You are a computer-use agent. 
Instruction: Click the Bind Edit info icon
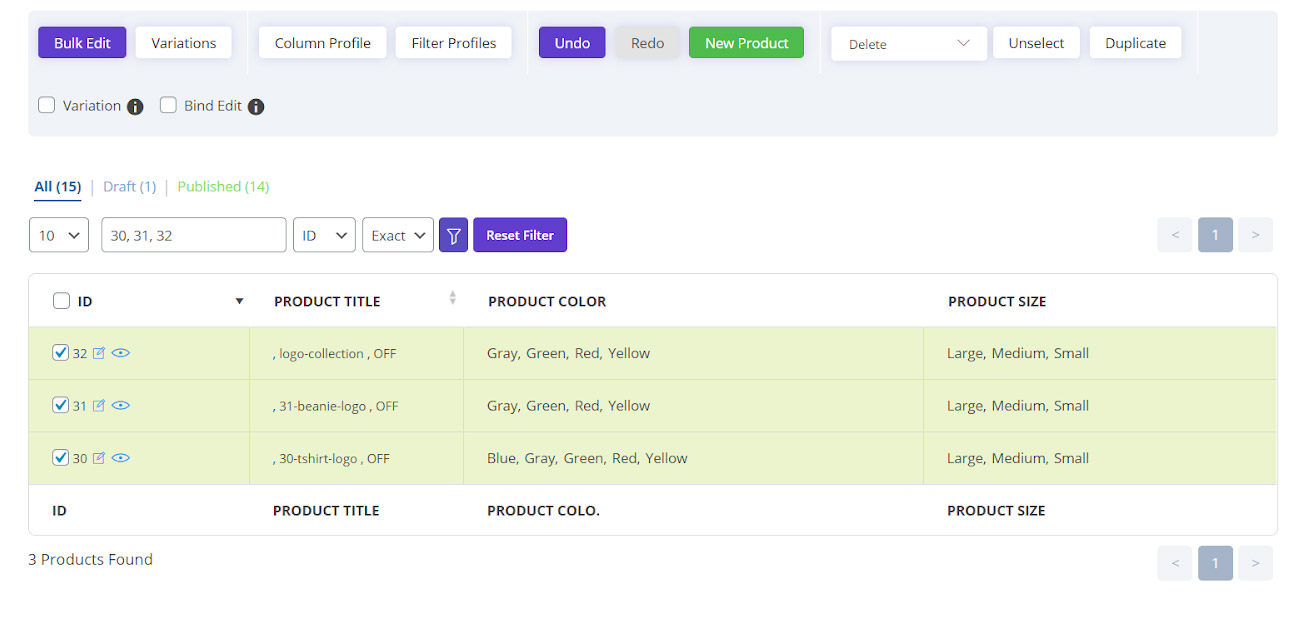256,107
